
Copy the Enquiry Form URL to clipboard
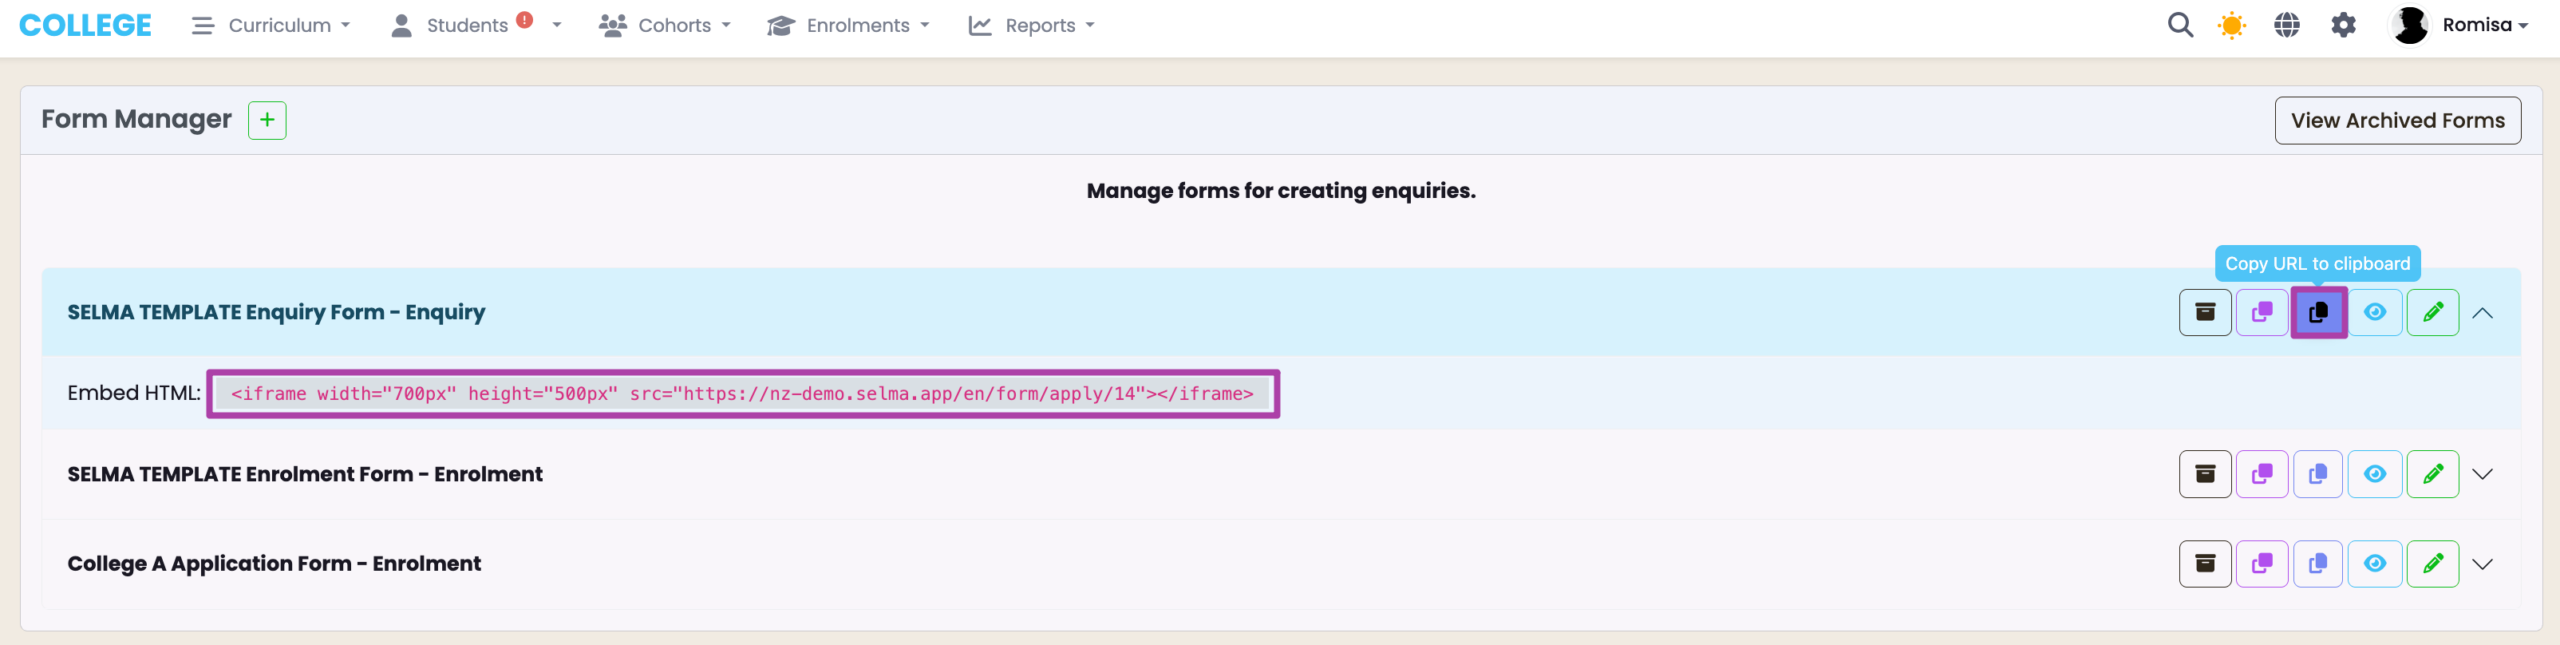pos(2318,313)
